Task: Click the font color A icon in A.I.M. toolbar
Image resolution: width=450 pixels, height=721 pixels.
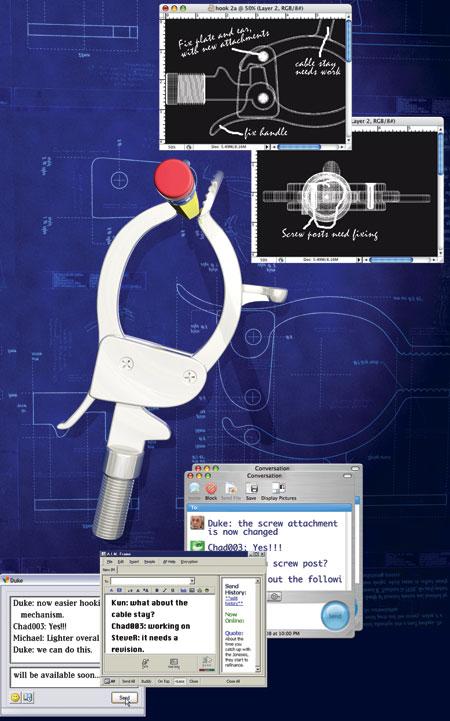Action: [111, 590]
